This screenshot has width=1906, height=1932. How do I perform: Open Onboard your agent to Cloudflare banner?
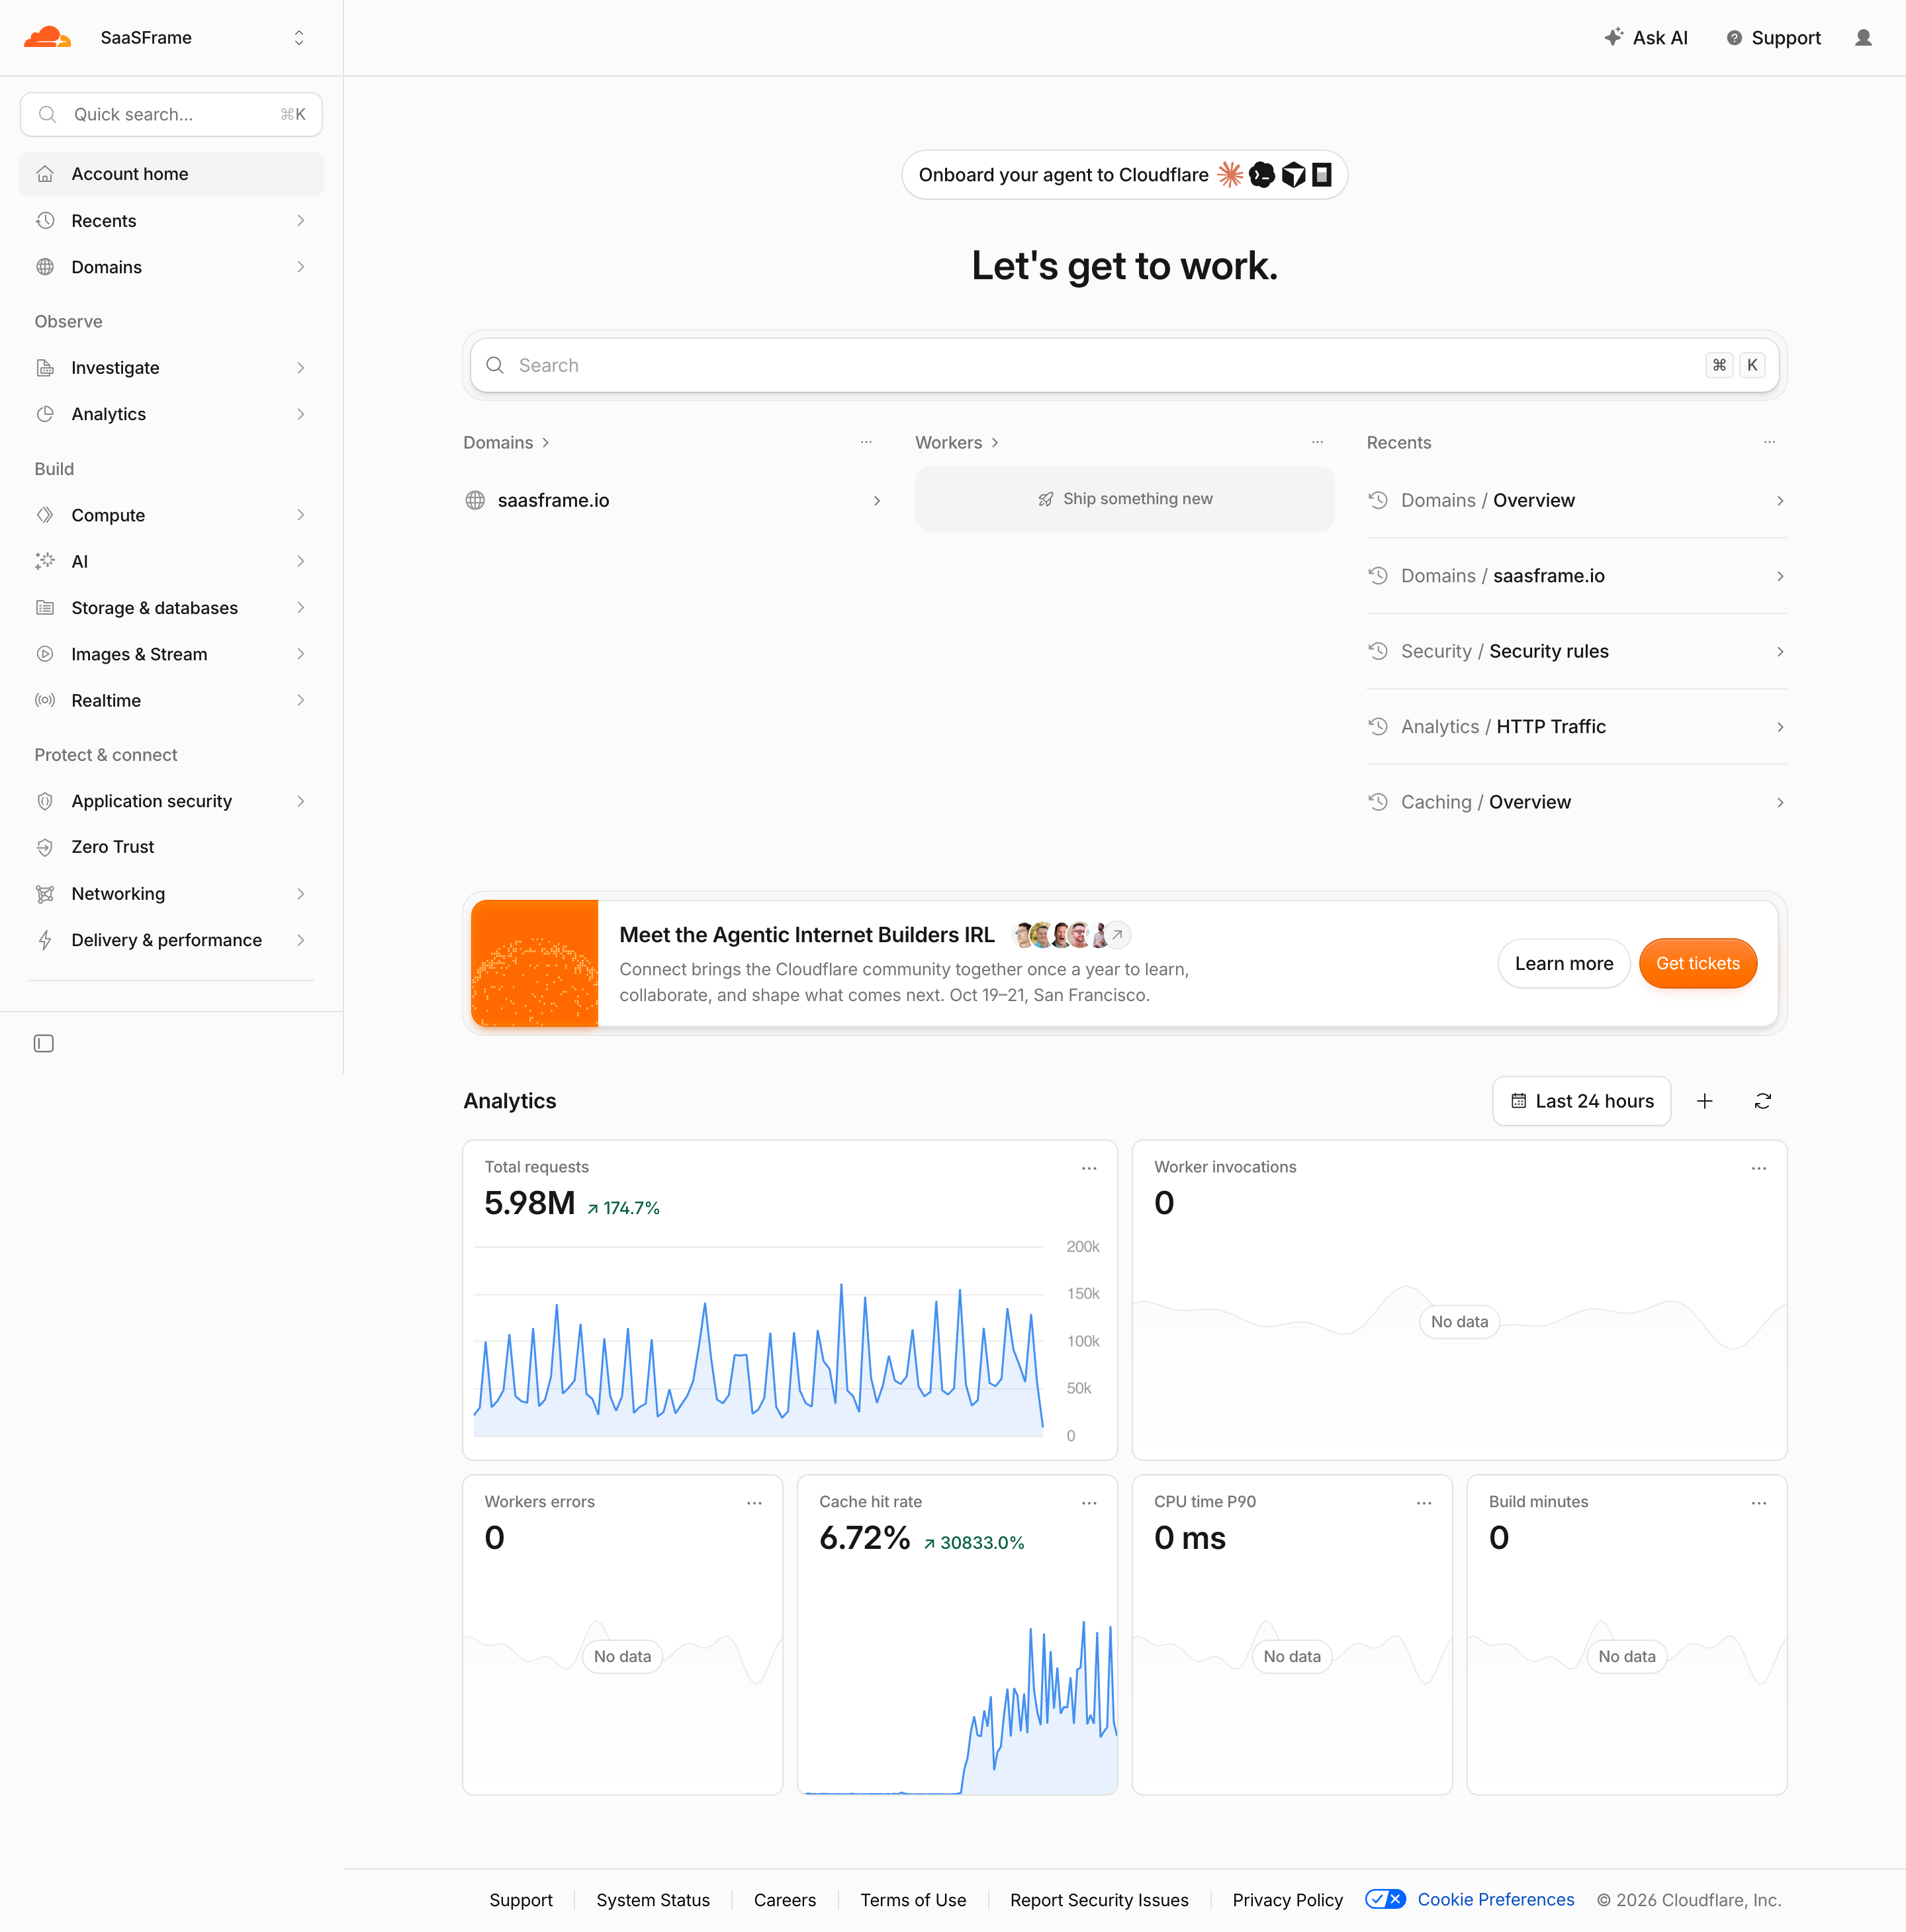tap(1124, 175)
